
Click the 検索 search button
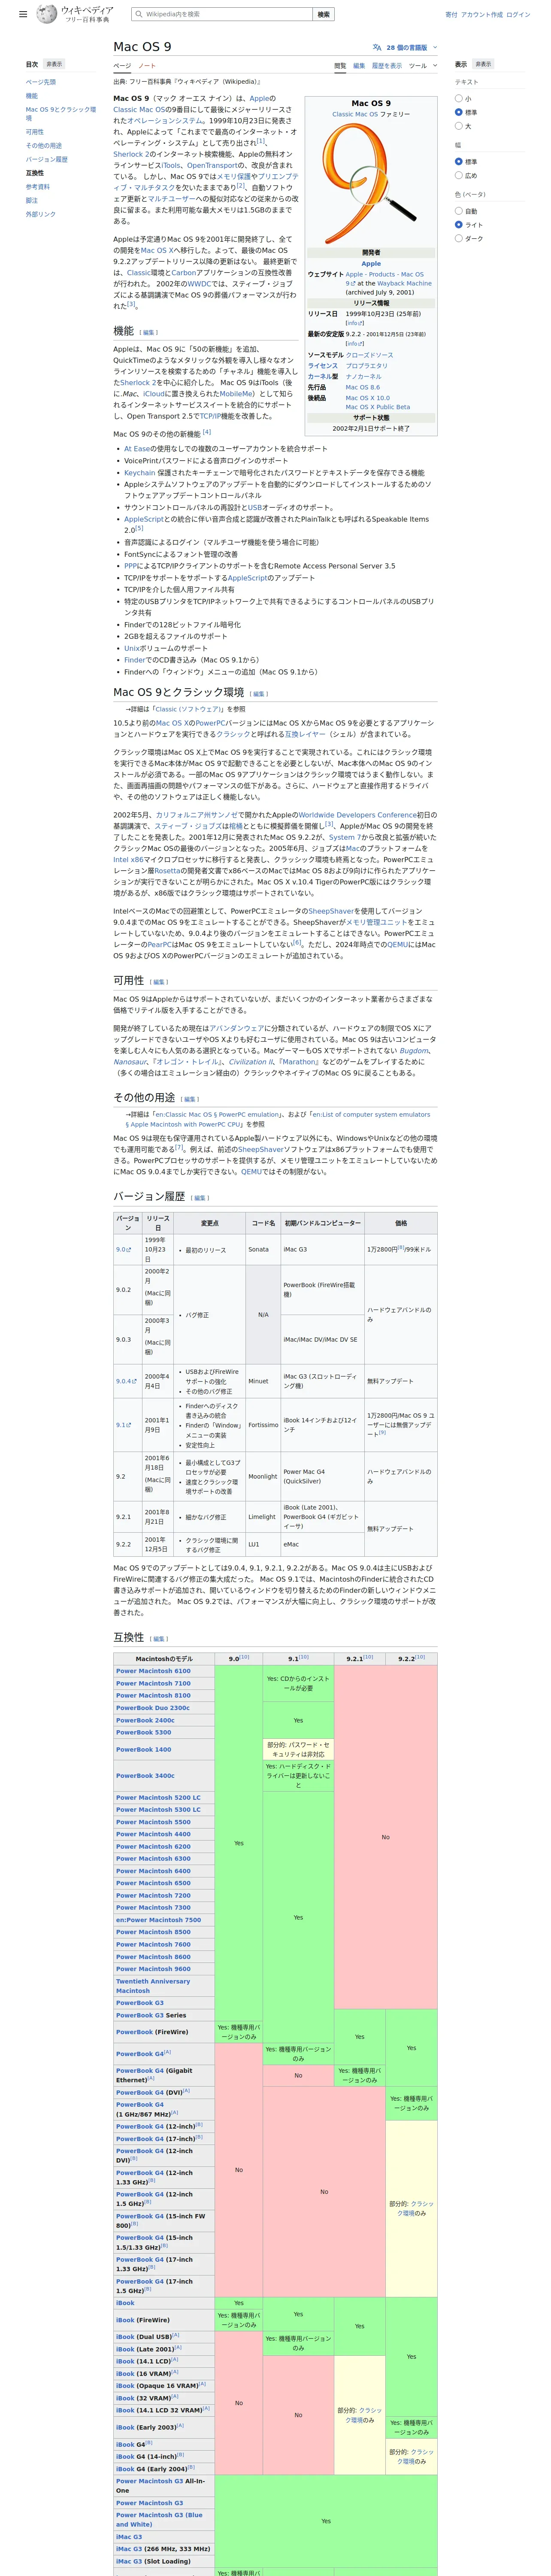[x=324, y=14]
